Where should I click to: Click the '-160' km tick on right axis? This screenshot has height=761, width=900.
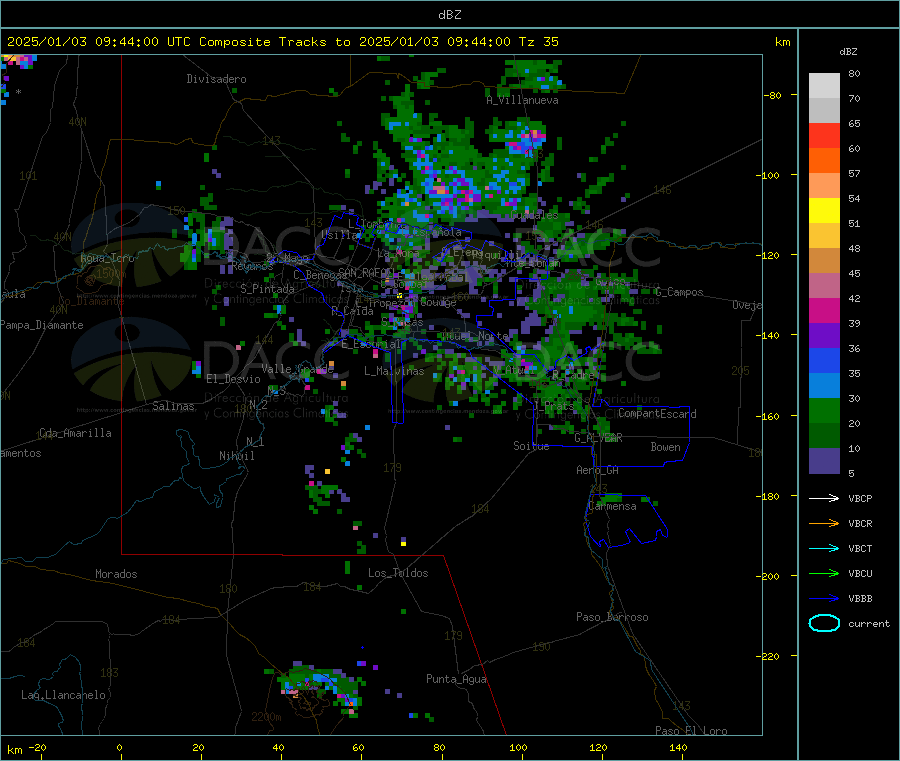(x=771, y=416)
